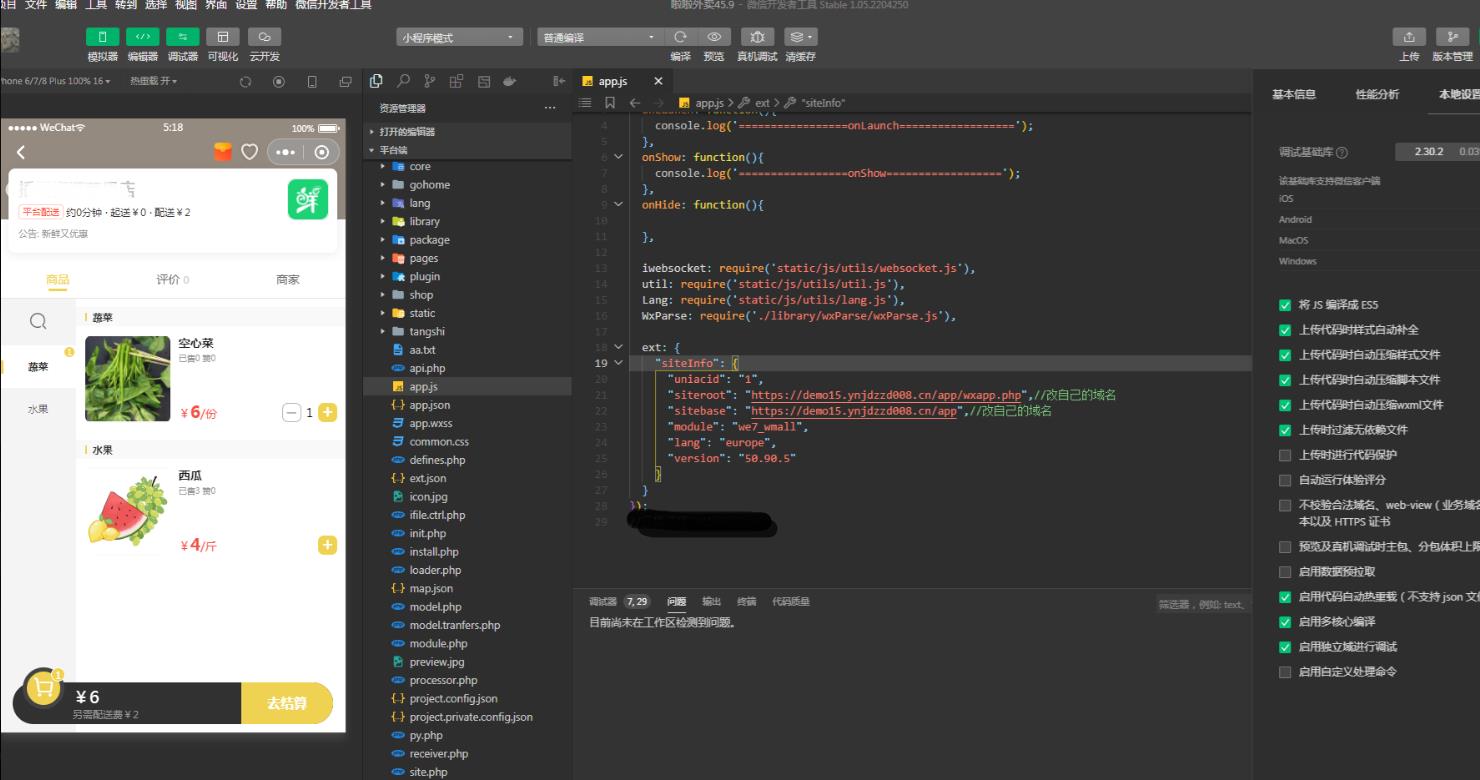Uncheck 上传代码时样式自动补全

point(1285,330)
